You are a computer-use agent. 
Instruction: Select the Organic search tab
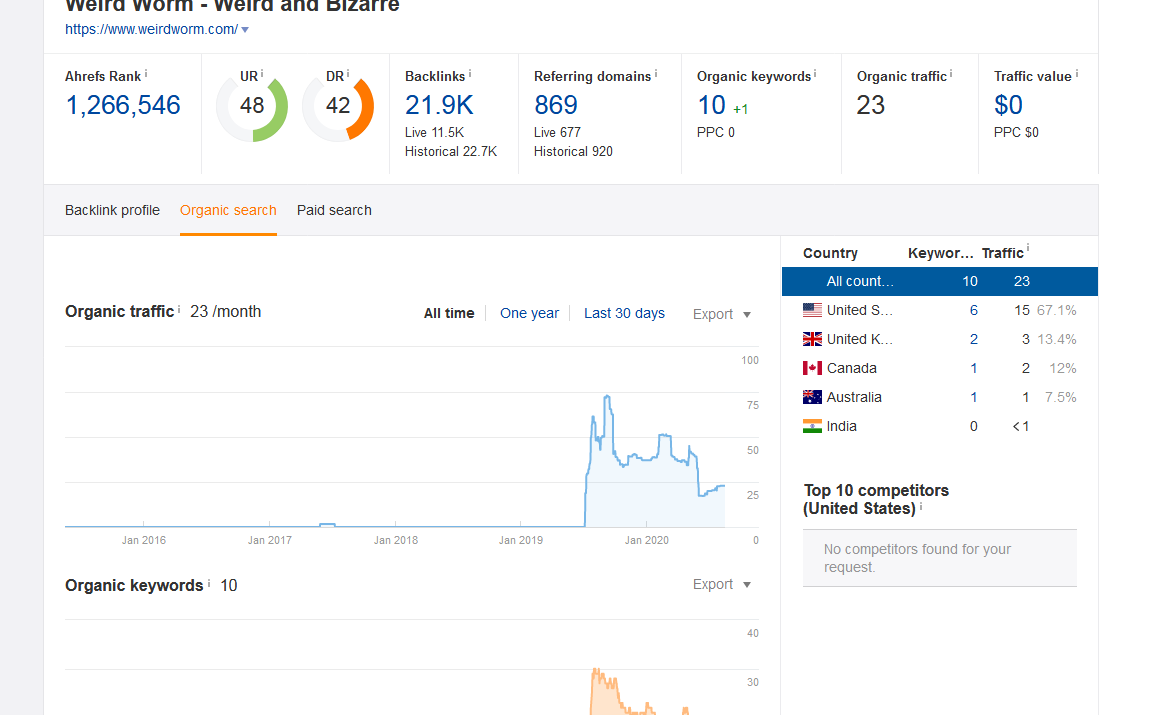click(x=228, y=210)
